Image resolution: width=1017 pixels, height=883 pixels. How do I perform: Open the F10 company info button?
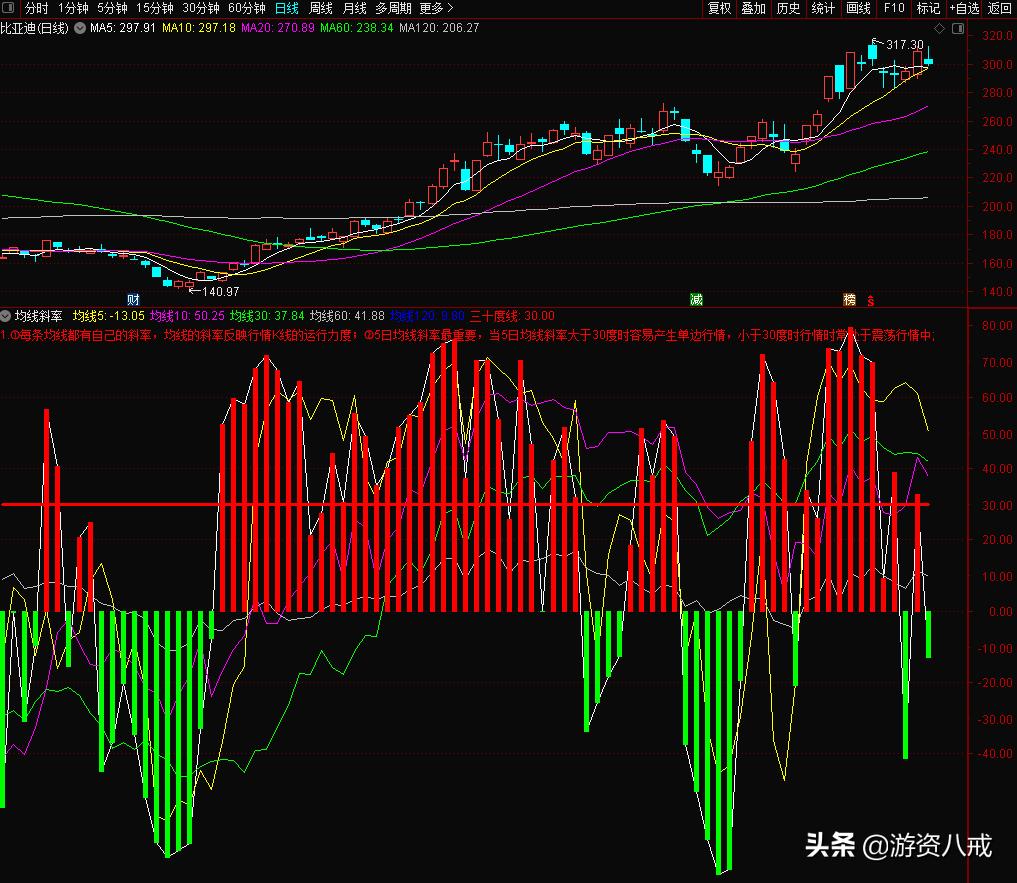pyautogui.click(x=894, y=8)
